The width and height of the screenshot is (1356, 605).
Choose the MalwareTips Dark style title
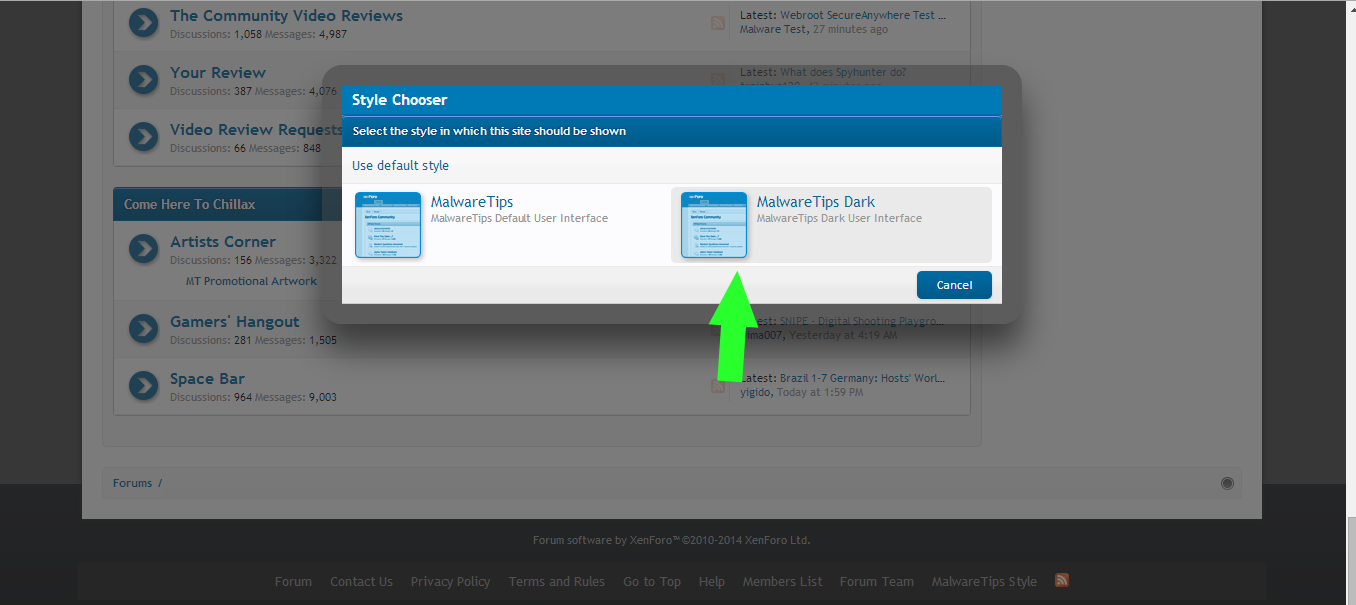click(816, 202)
